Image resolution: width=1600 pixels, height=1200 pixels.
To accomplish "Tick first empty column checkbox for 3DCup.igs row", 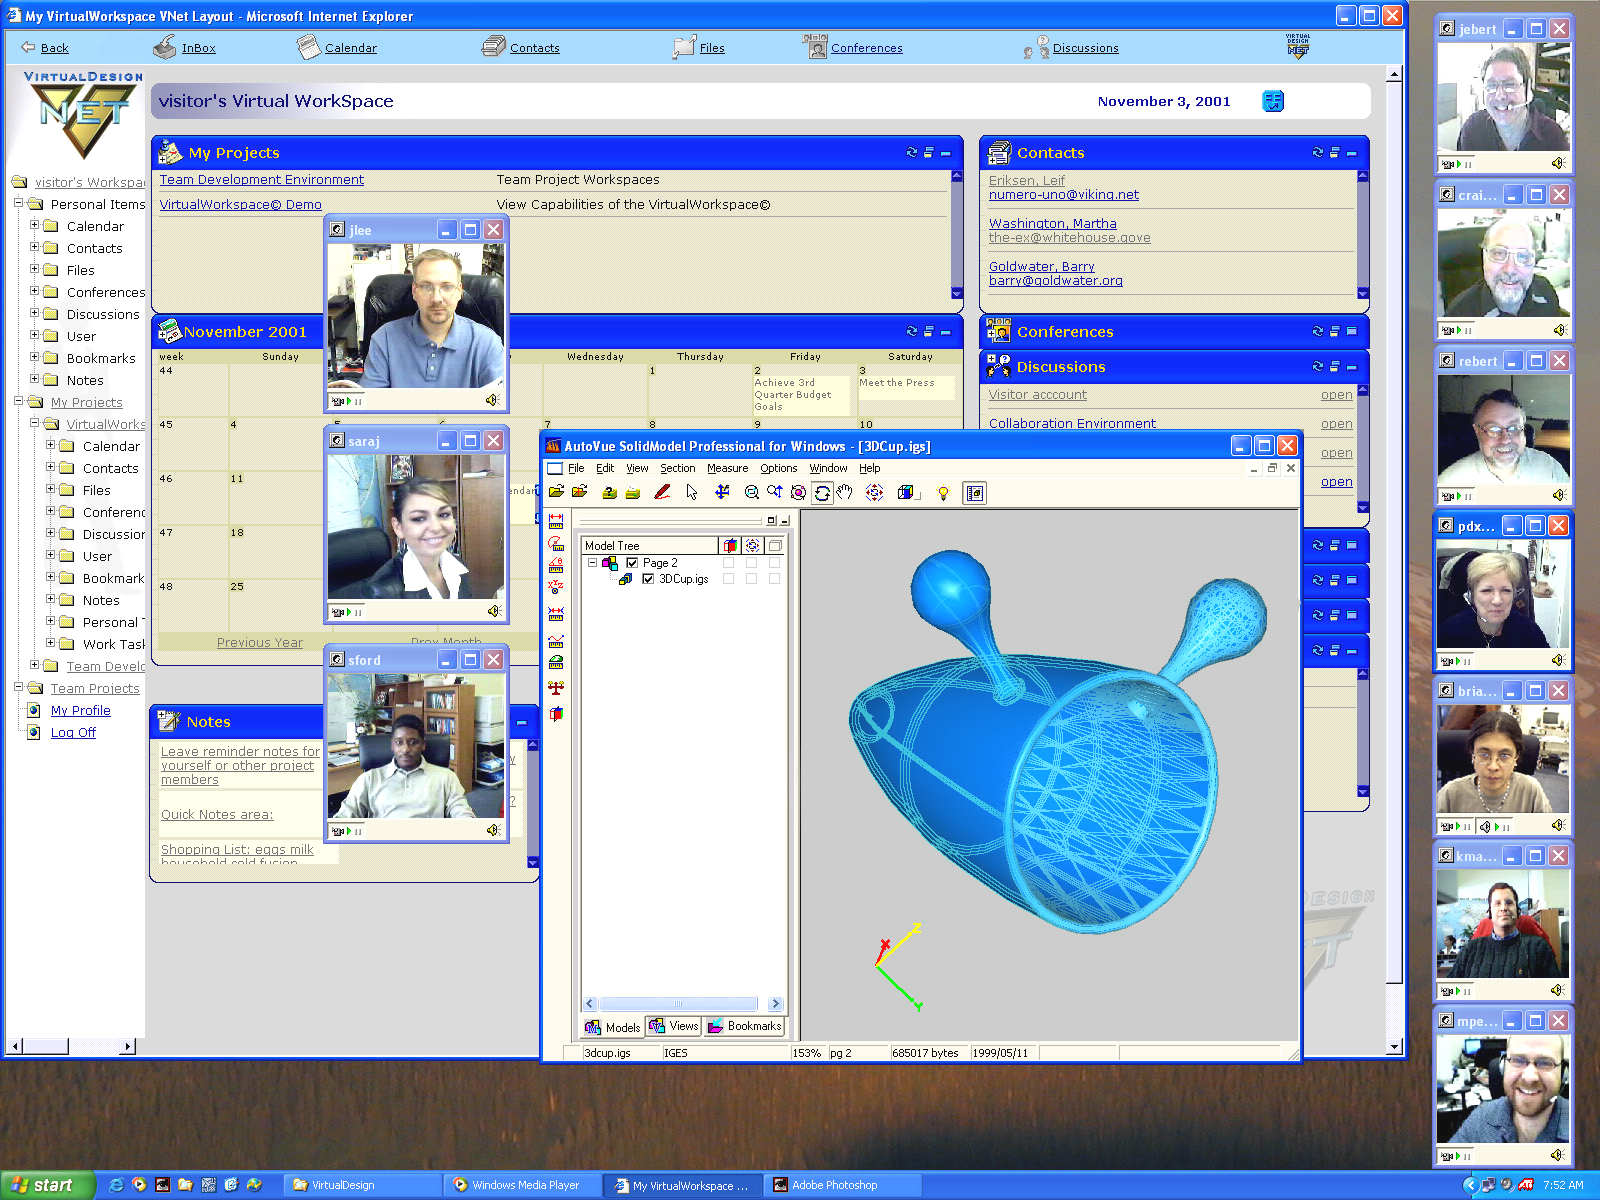I will 728,579.
